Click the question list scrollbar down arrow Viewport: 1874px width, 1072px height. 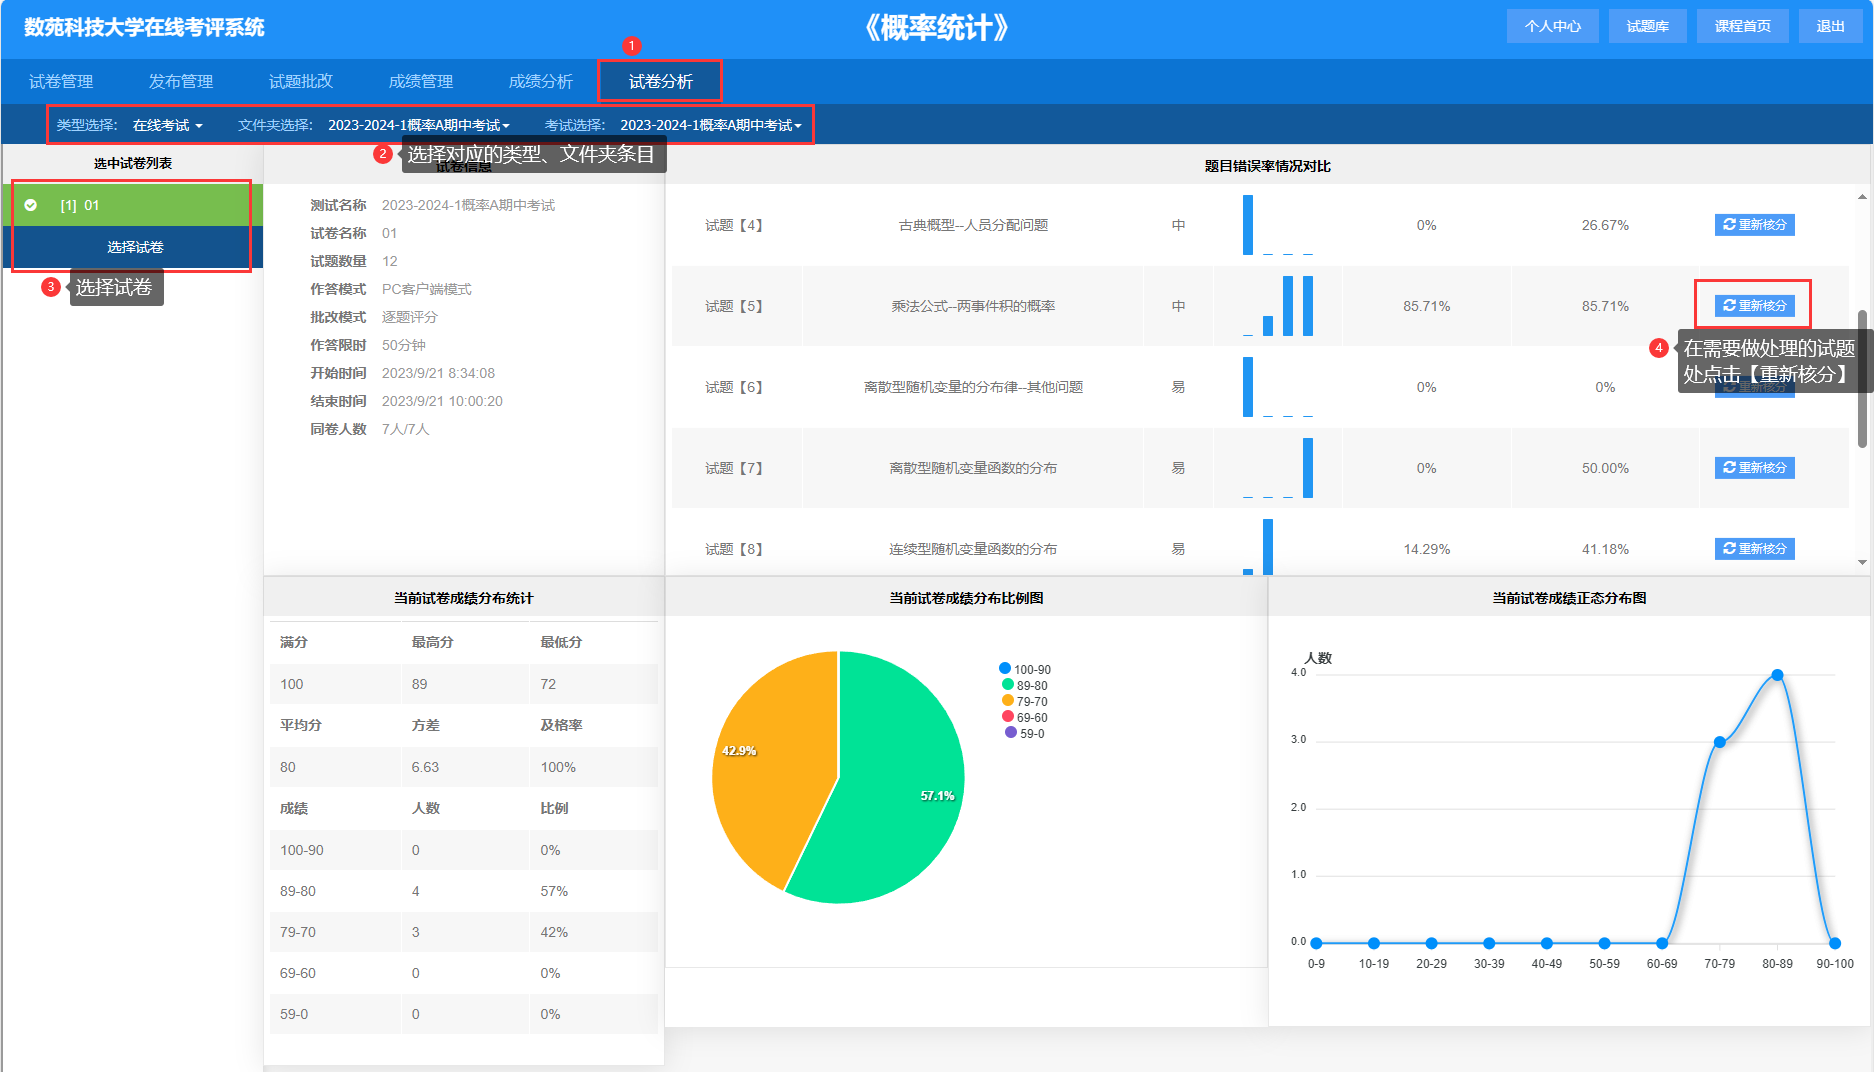[1862, 563]
